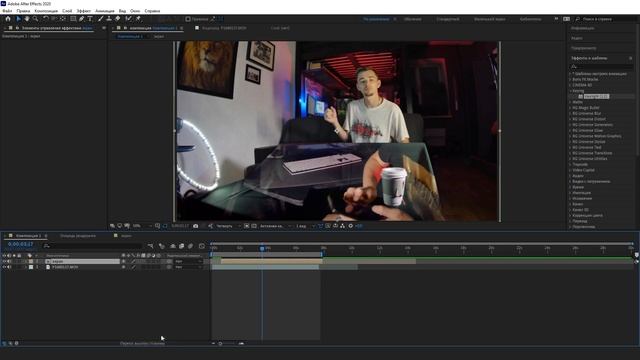
Task: Select the Rotation tool
Action: [x=45, y=19]
